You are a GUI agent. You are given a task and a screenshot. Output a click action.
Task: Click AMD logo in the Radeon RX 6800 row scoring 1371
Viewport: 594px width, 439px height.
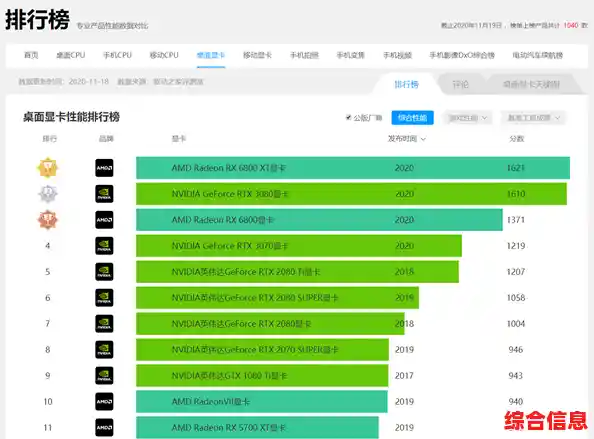coord(104,220)
